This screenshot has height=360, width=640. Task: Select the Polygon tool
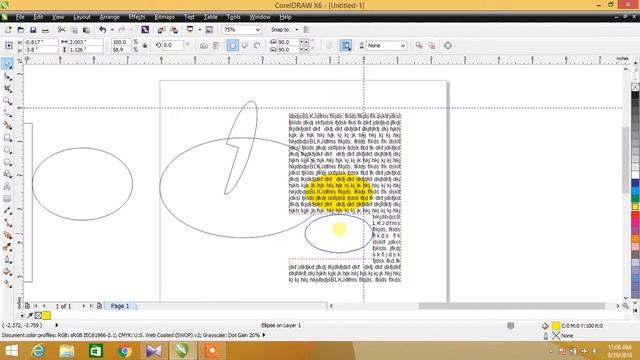pos(7,162)
